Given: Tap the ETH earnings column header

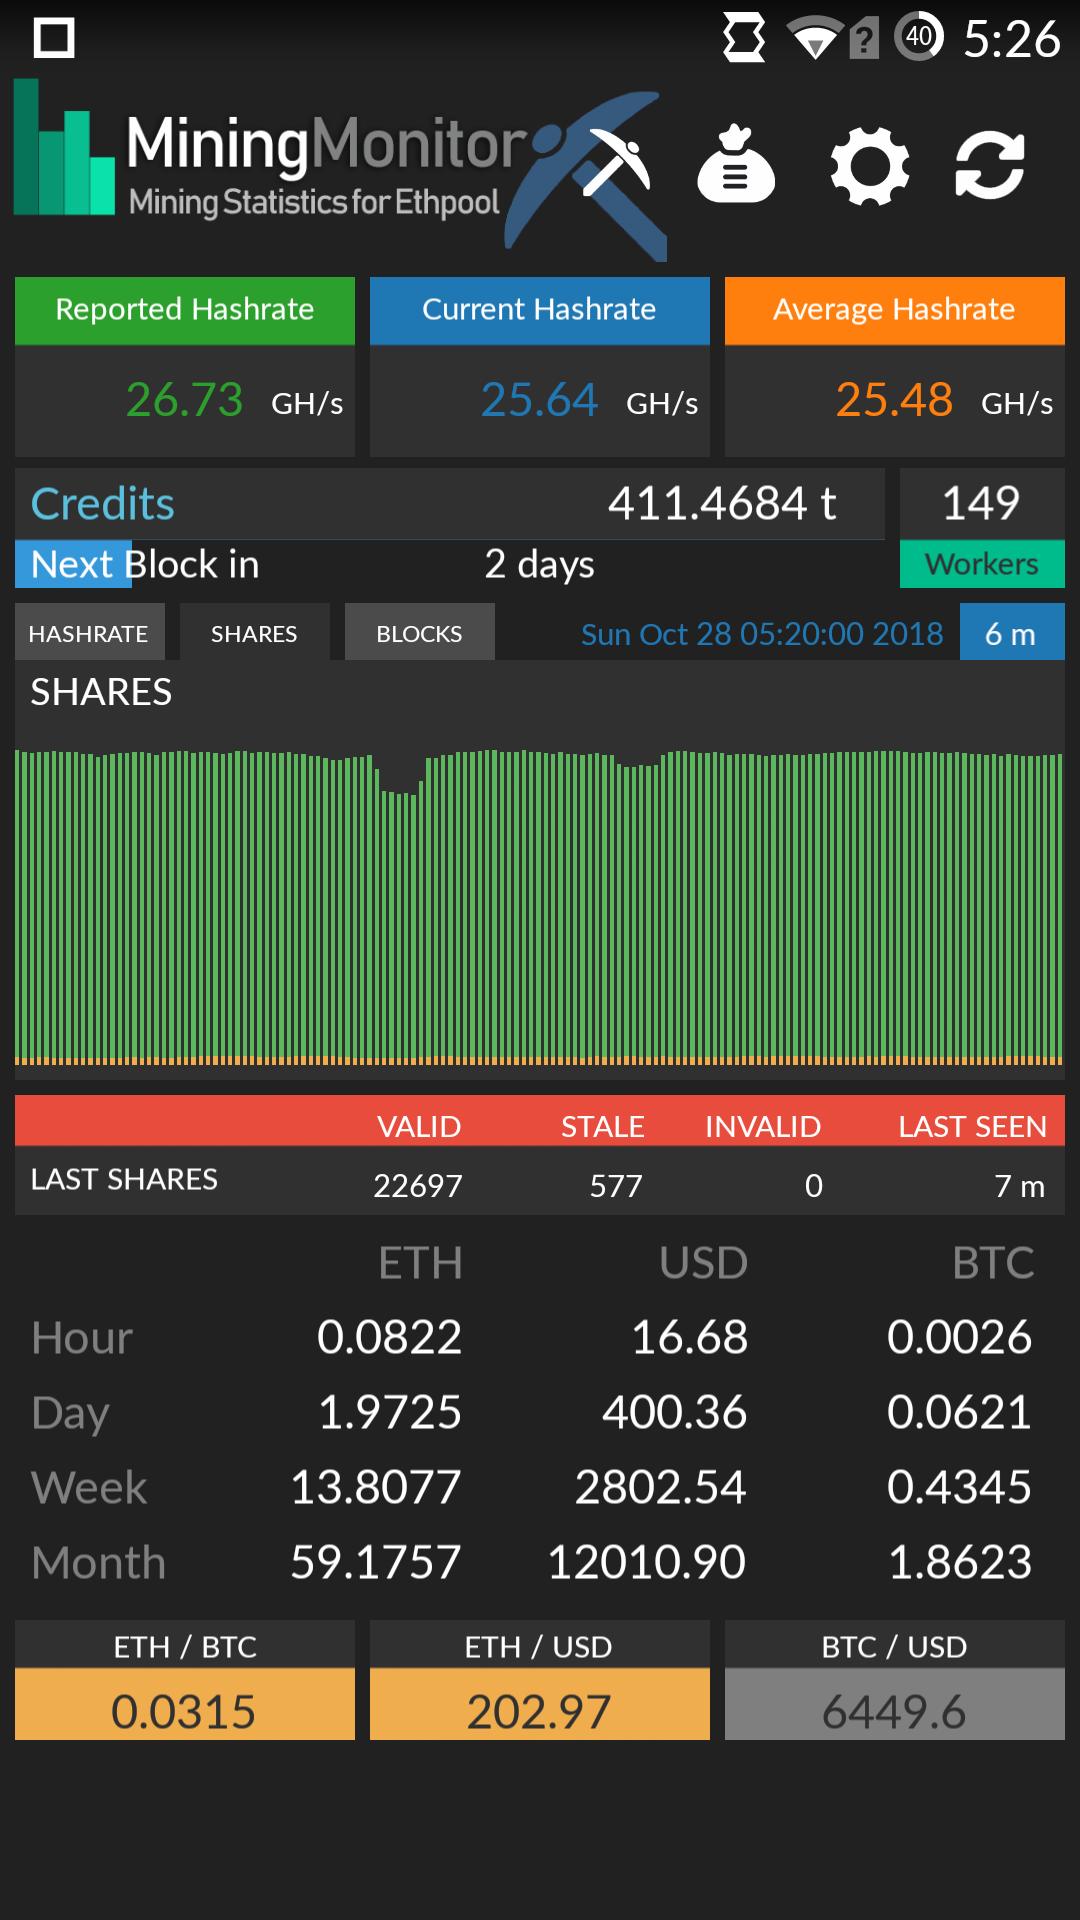Looking at the screenshot, I should point(420,1263).
